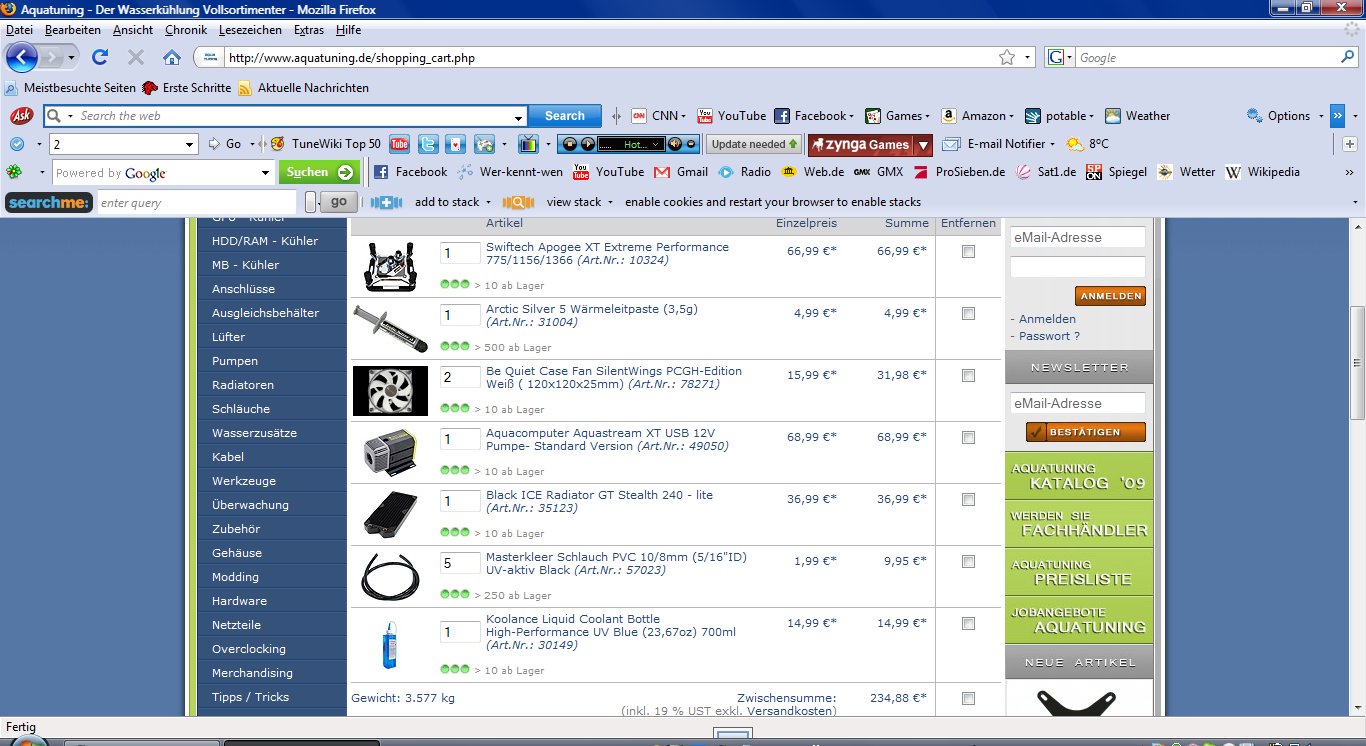Viewport: 1366px width, 746px height.
Task: Tick Entfernen checkbox for Masterkleer Schlauch
Action: [x=968, y=562]
